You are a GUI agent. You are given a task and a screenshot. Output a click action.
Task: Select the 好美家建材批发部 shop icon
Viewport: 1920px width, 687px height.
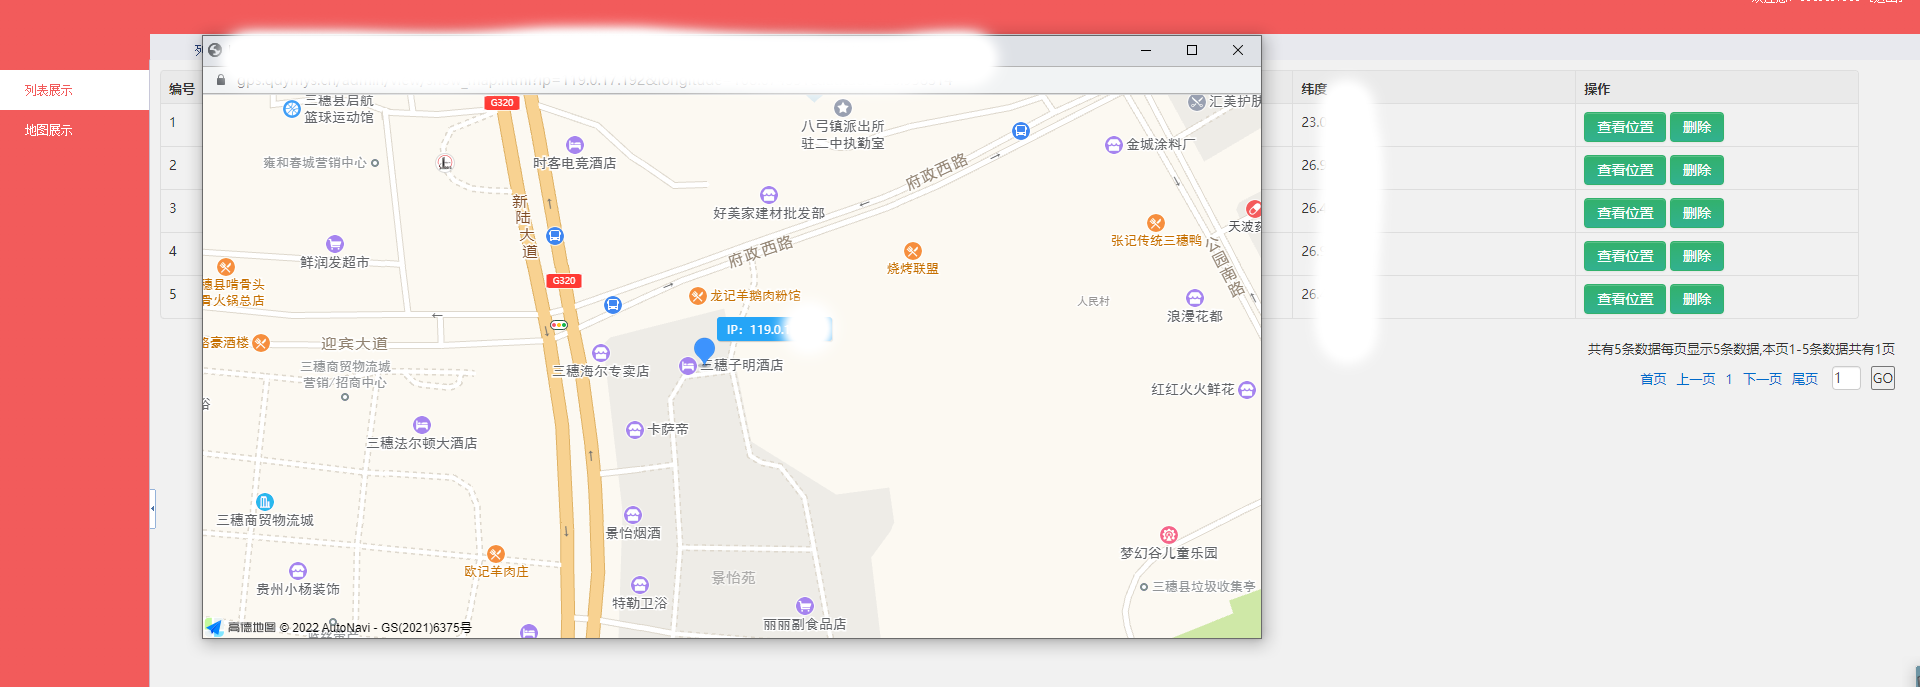[x=769, y=195]
